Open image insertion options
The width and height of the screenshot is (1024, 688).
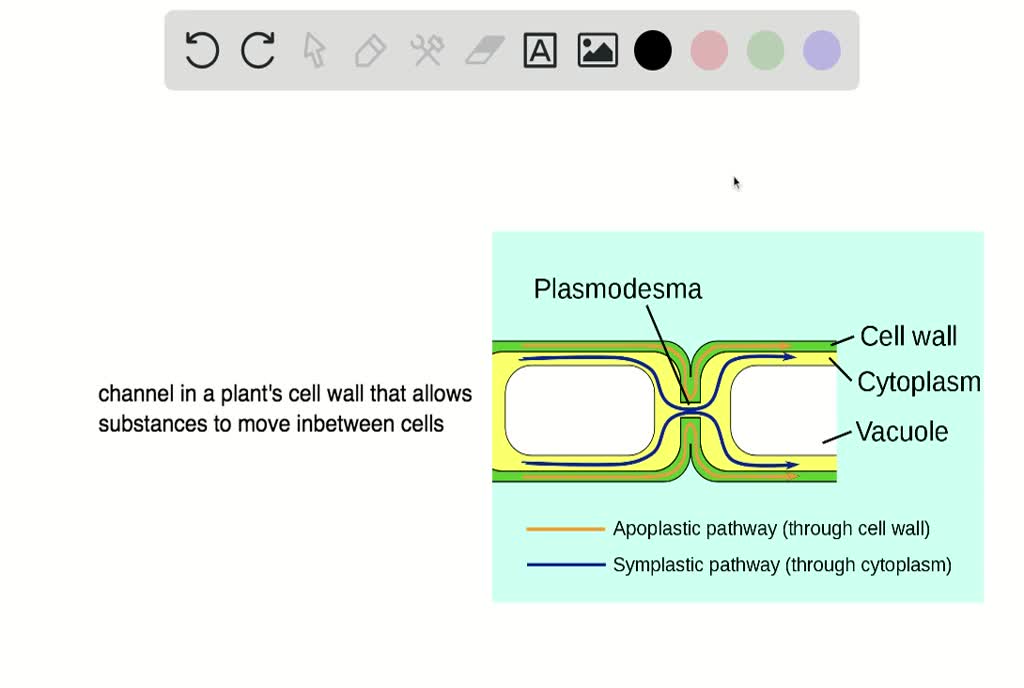pos(596,50)
